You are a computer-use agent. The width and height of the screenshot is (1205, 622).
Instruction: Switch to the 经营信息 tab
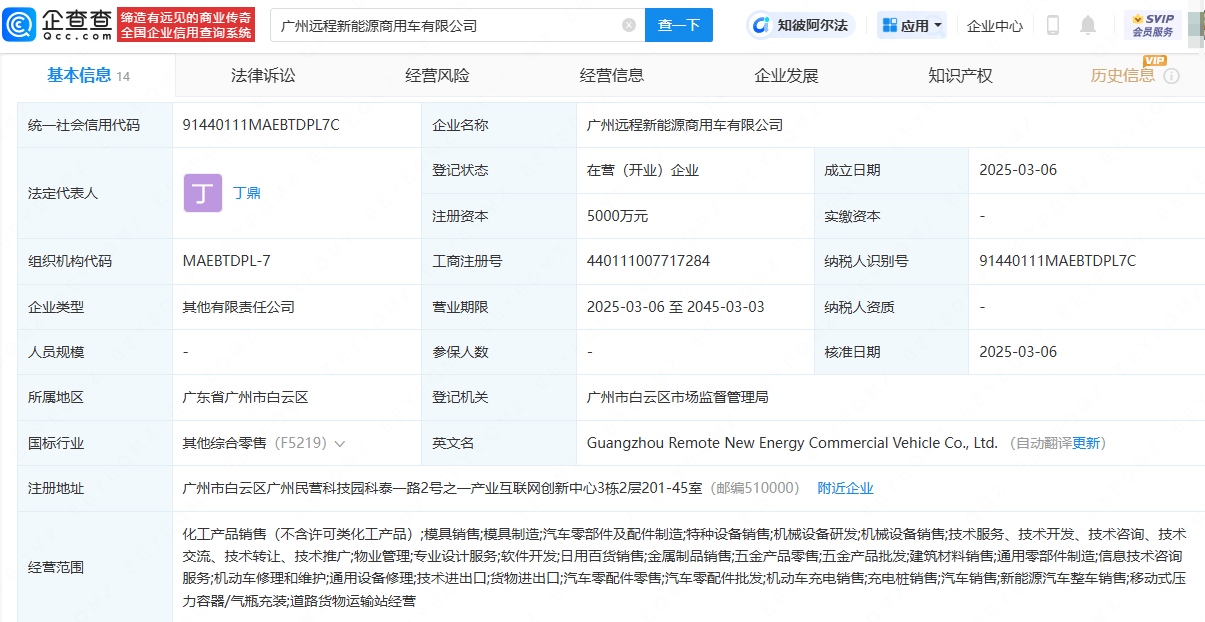click(612, 75)
